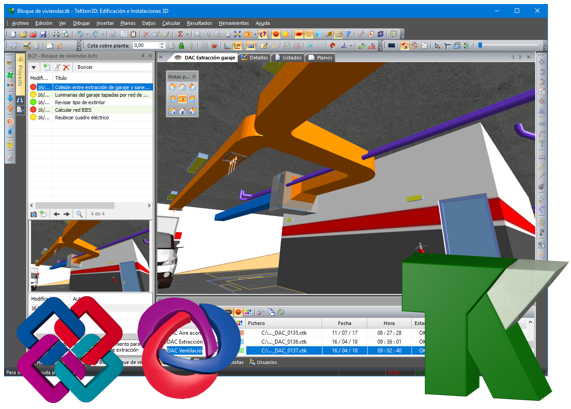The width and height of the screenshot is (571, 409).
Task: Select the DAC Extracción garaje tab
Action: (x=205, y=58)
